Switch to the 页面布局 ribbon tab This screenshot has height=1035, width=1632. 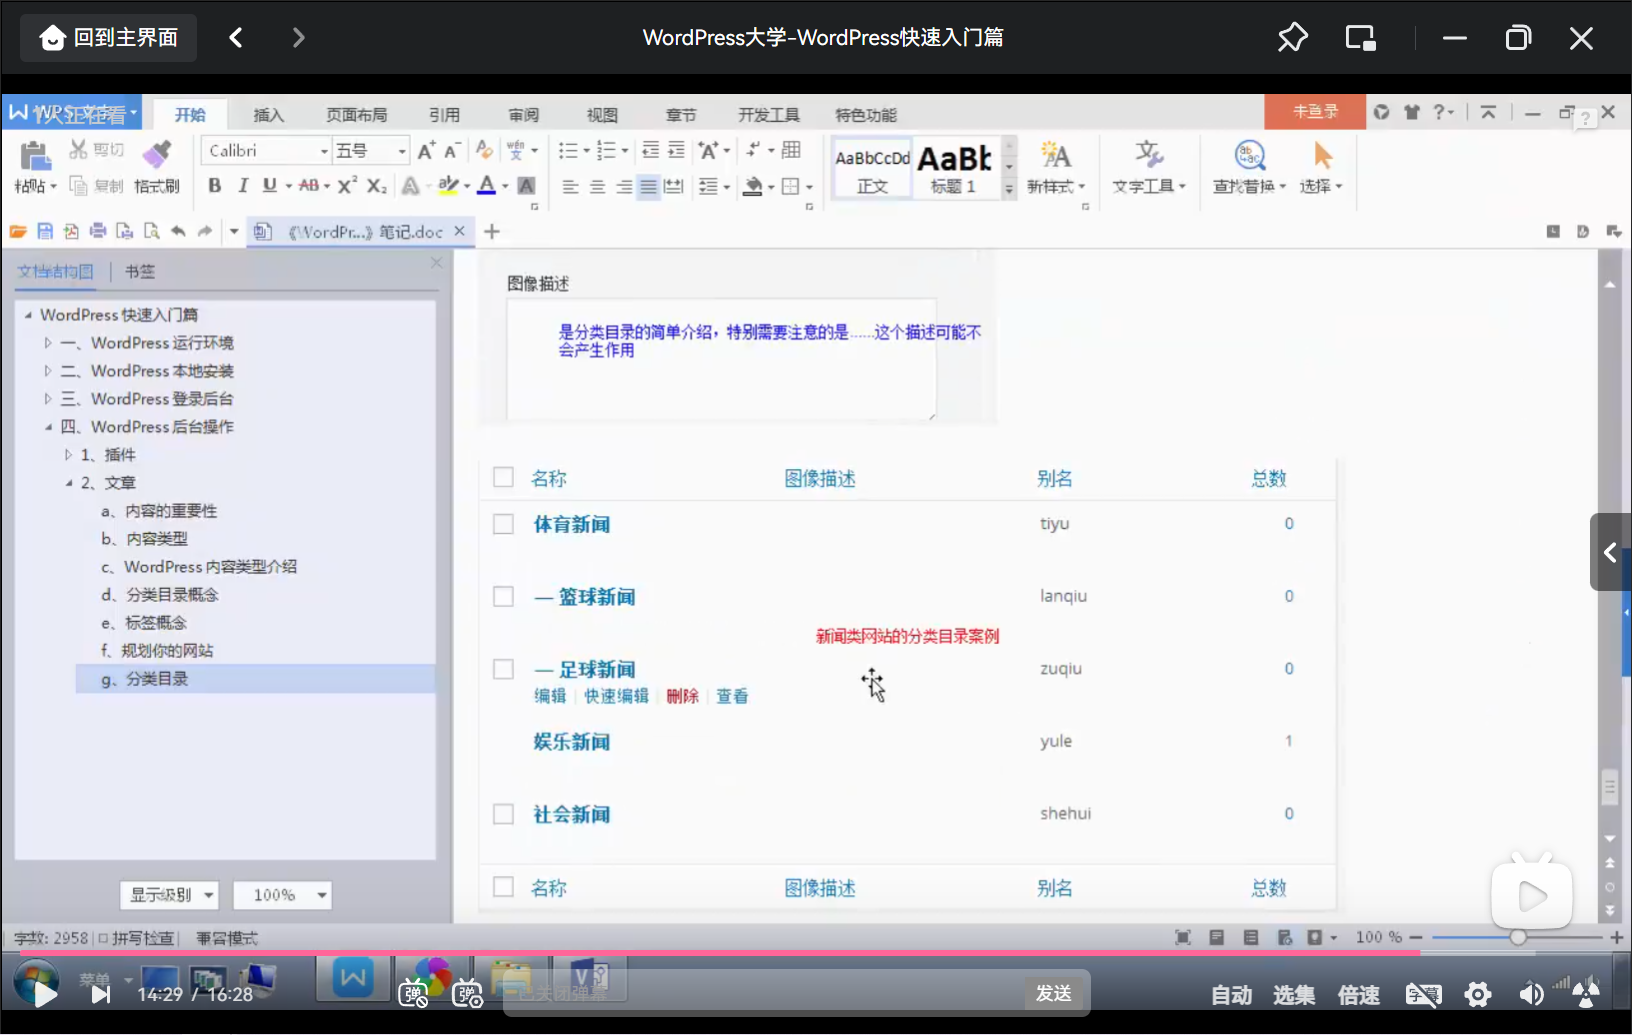click(x=356, y=115)
